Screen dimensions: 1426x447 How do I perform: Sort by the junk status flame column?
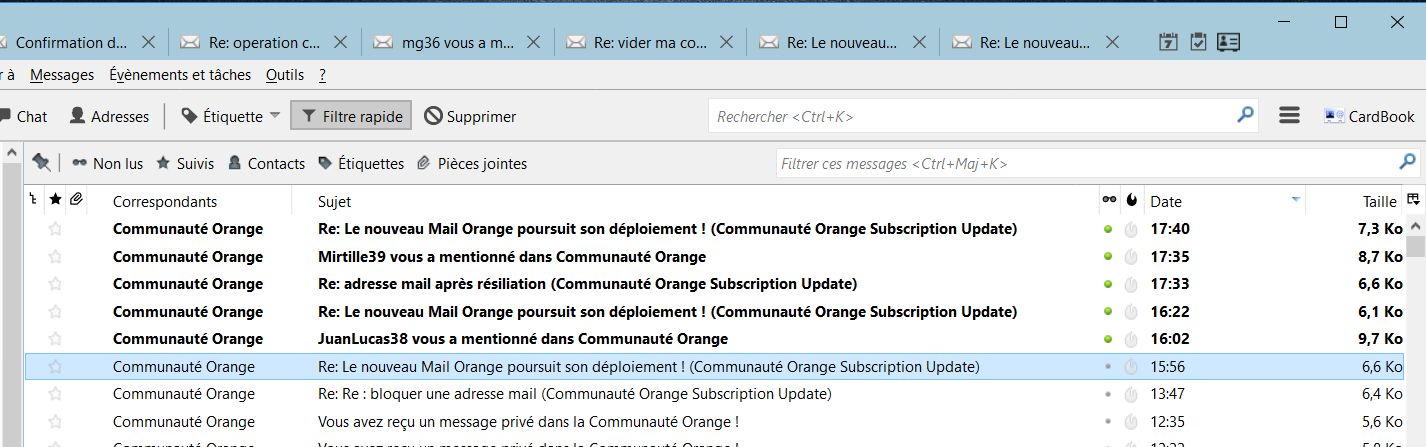1131,201
